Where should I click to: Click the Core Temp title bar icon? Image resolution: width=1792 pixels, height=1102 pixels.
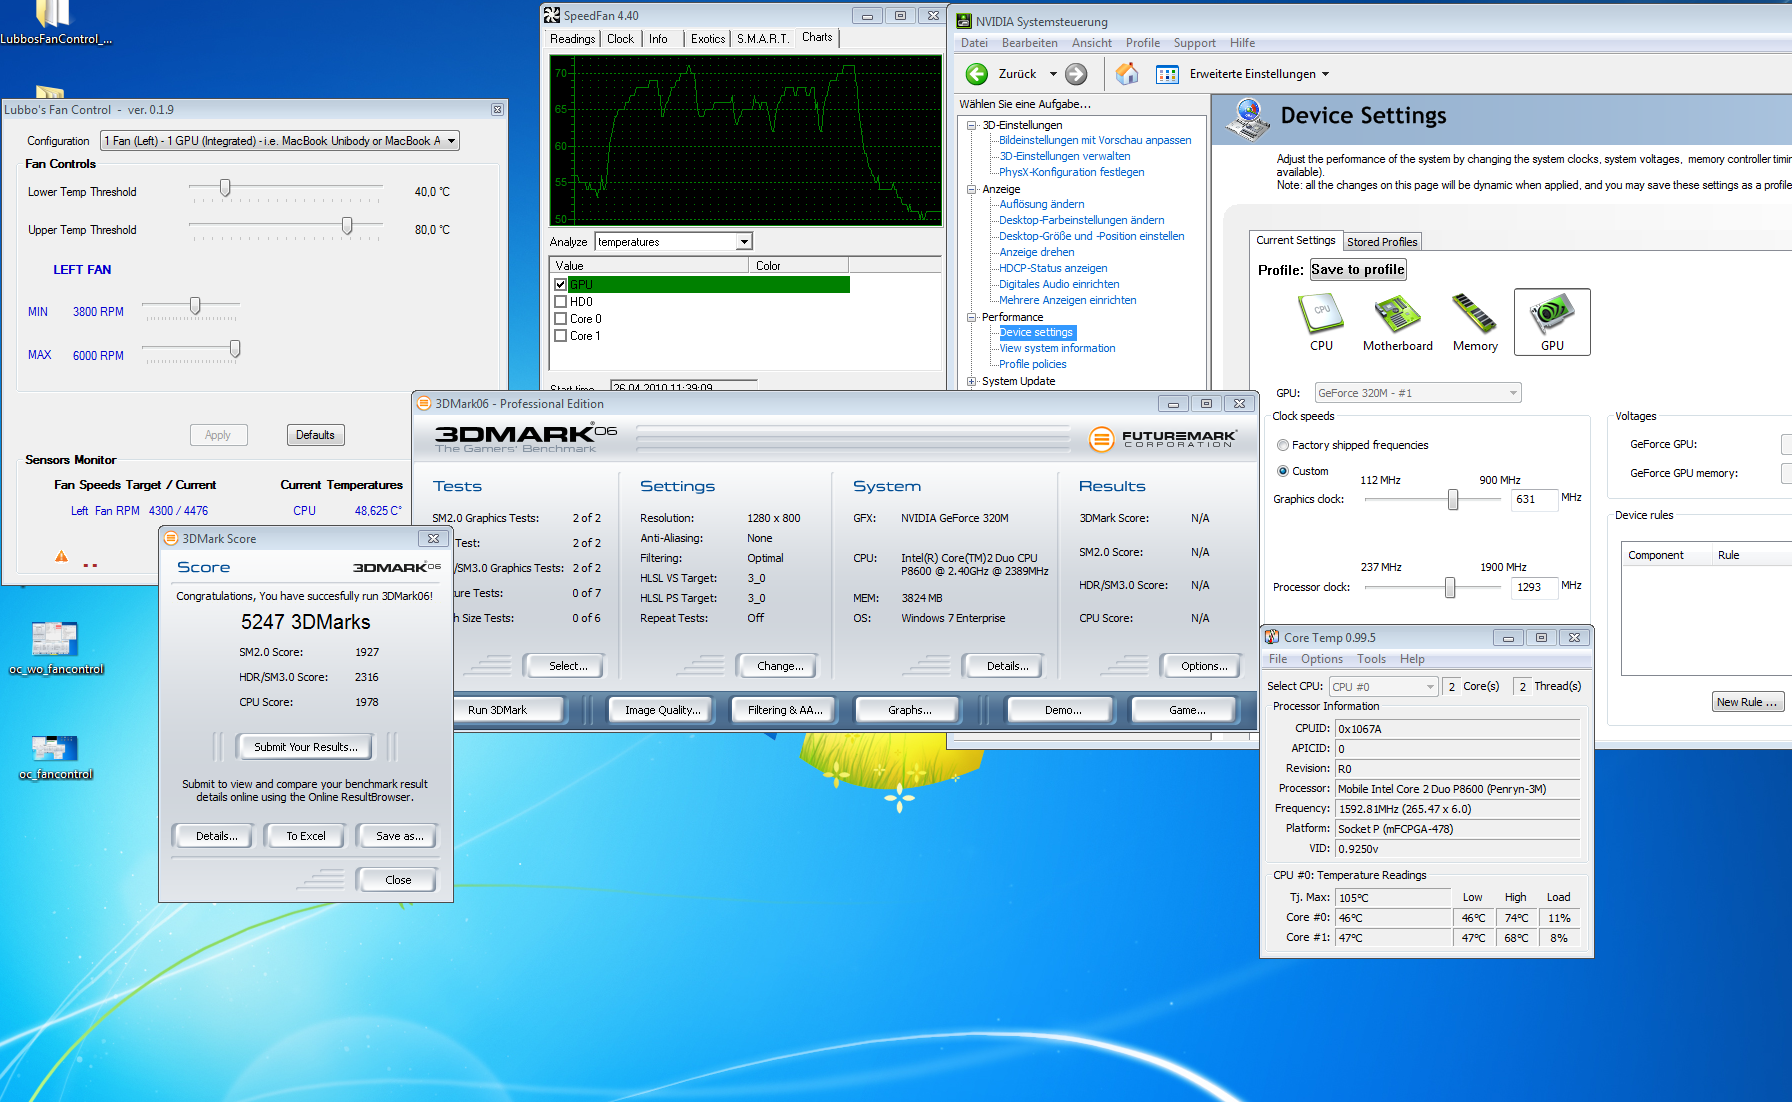coord(1272,637)
